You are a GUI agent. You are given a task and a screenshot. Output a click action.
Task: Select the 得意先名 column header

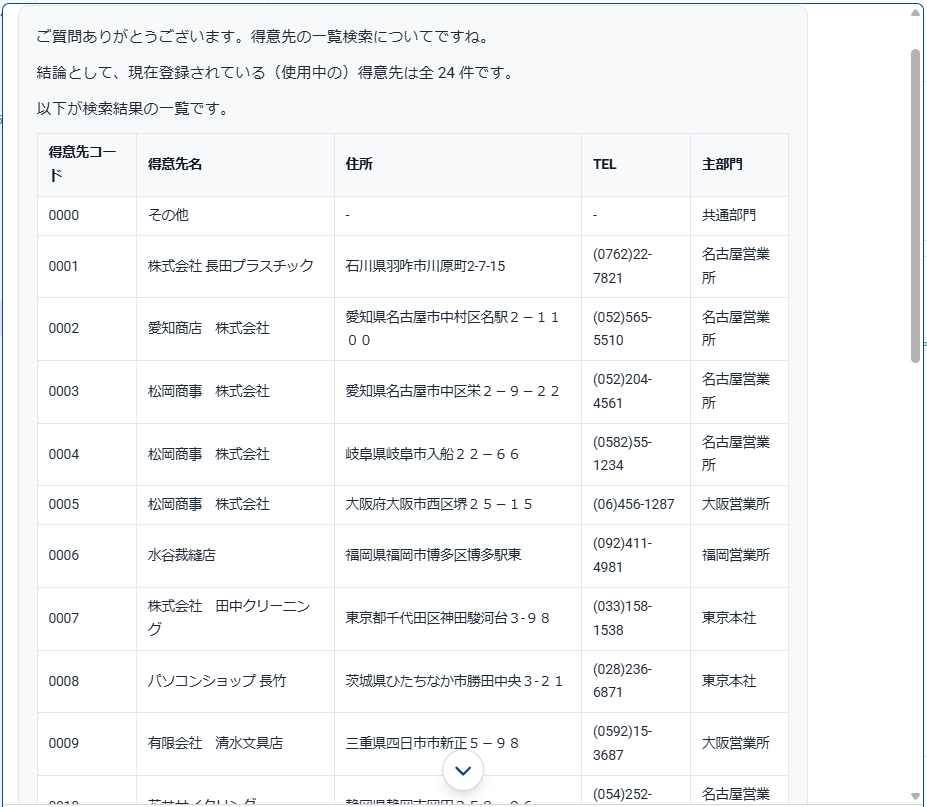(235, 164)
